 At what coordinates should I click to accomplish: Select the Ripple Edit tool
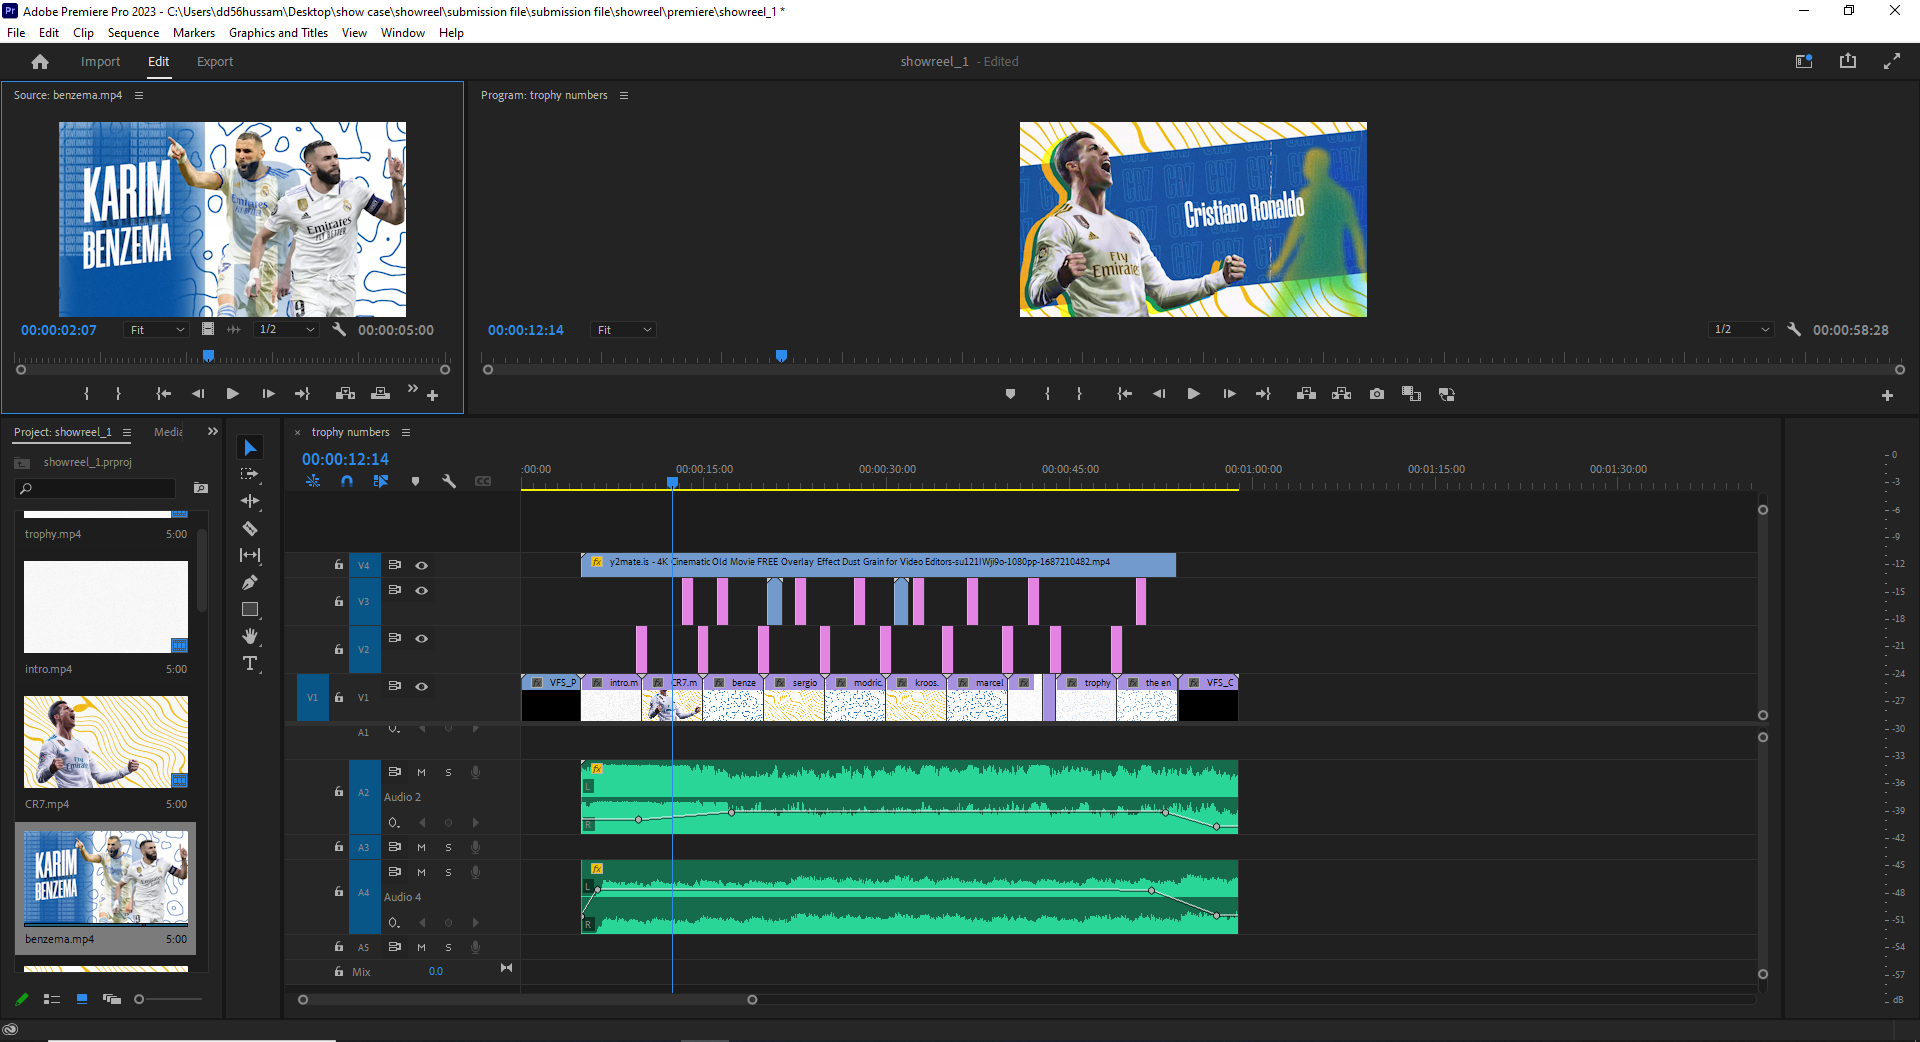tap(250, 501)
